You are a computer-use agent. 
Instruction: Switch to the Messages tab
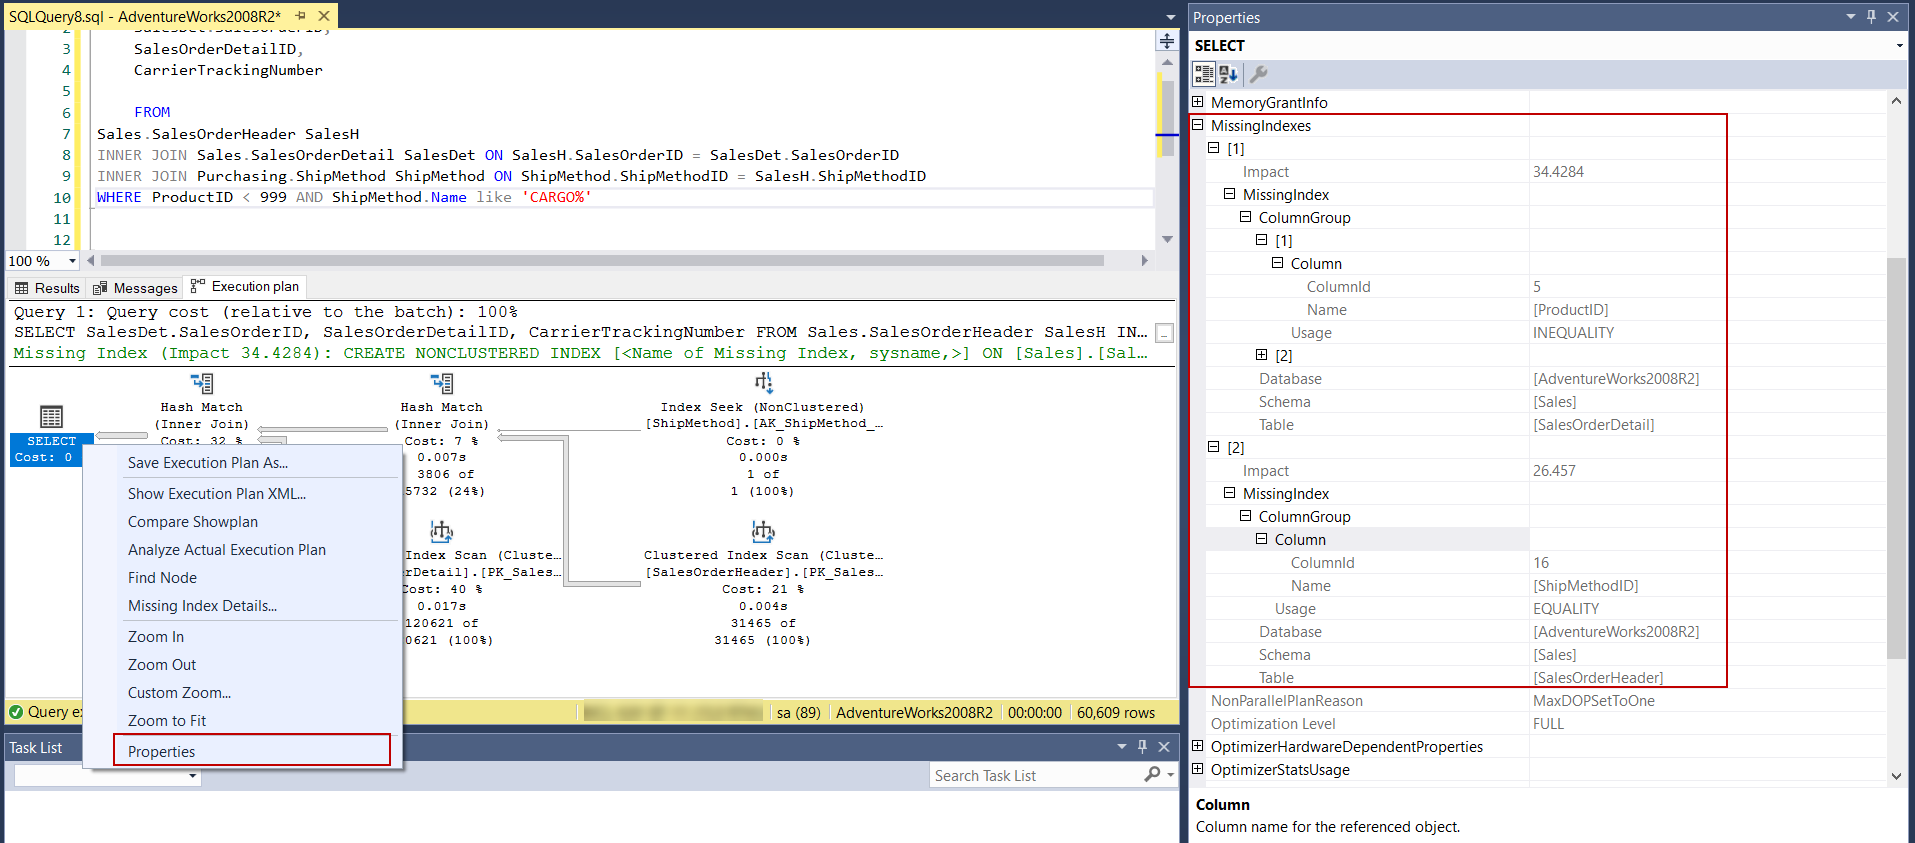(135, 288)
